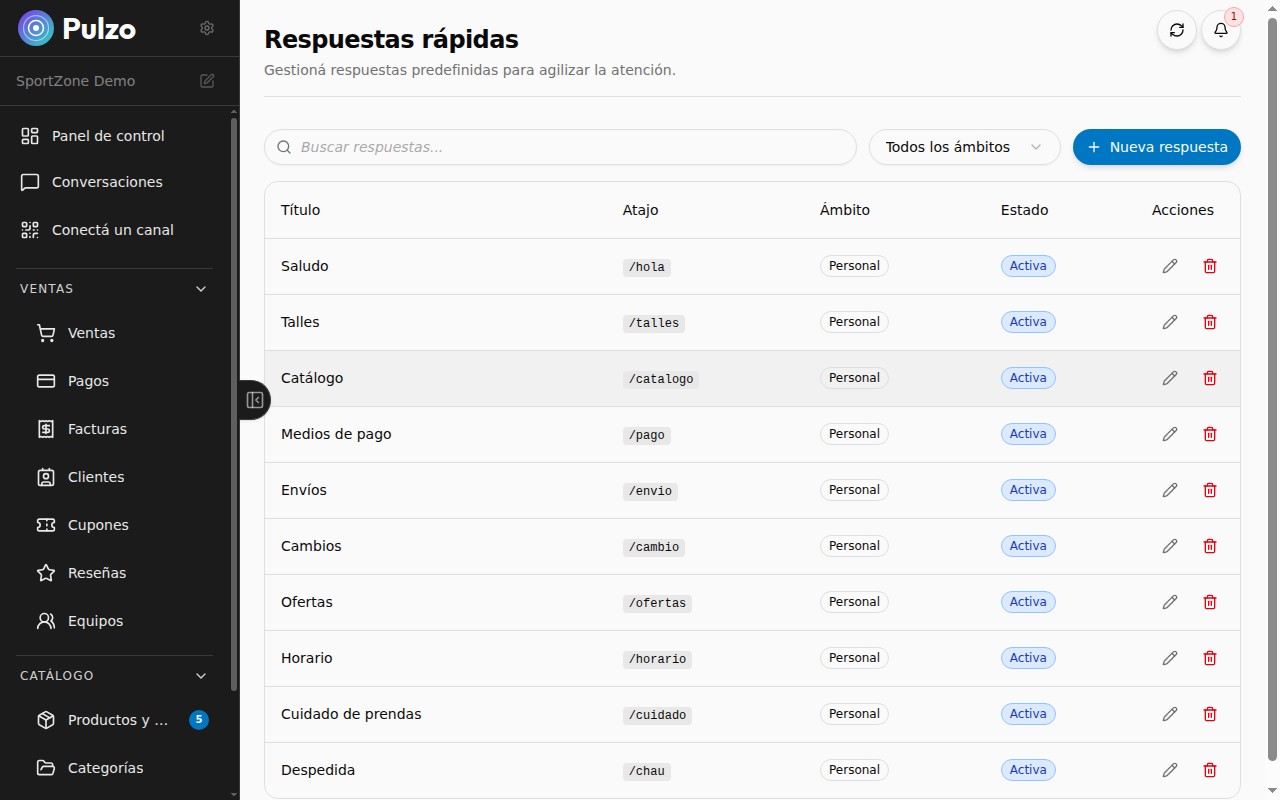Open the Todos los ámbitos dropdown
1280x800 pixels.
[x=963, y=147]
